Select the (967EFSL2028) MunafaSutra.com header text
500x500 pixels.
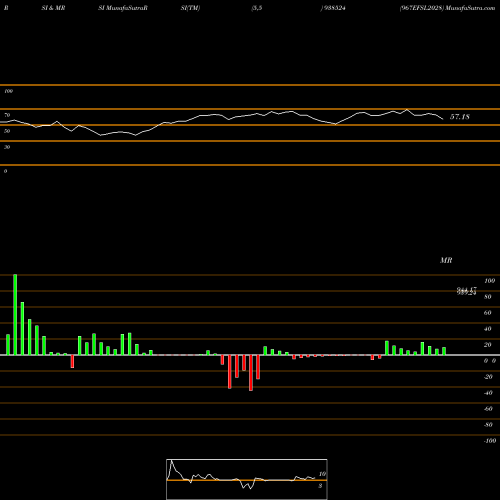(x=447, y=8)
